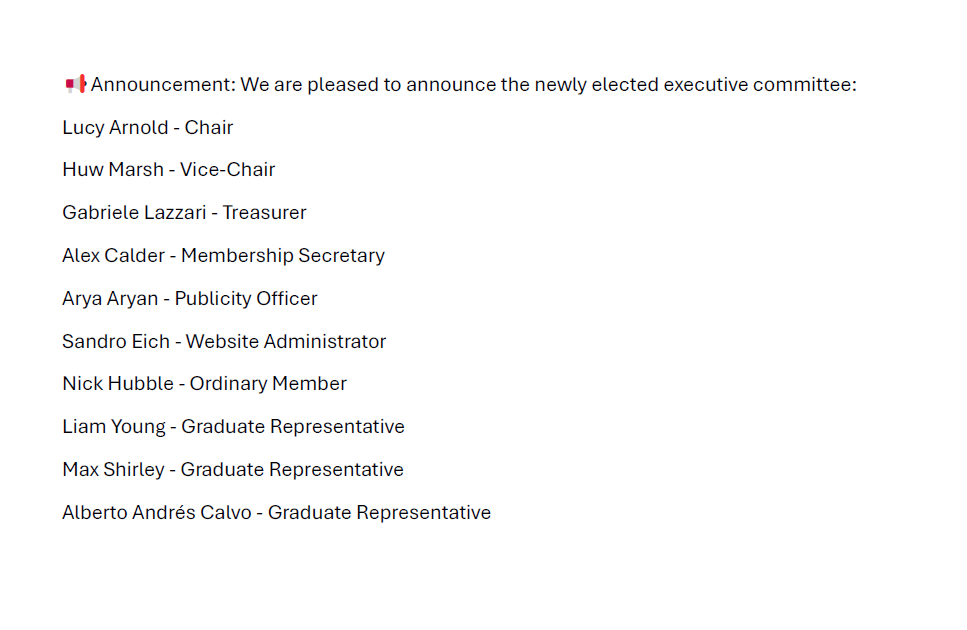The width and height of the screenshot is (967, 630).
Task: Select the name Gabriele Lazzari
Action: click(134, 213)
